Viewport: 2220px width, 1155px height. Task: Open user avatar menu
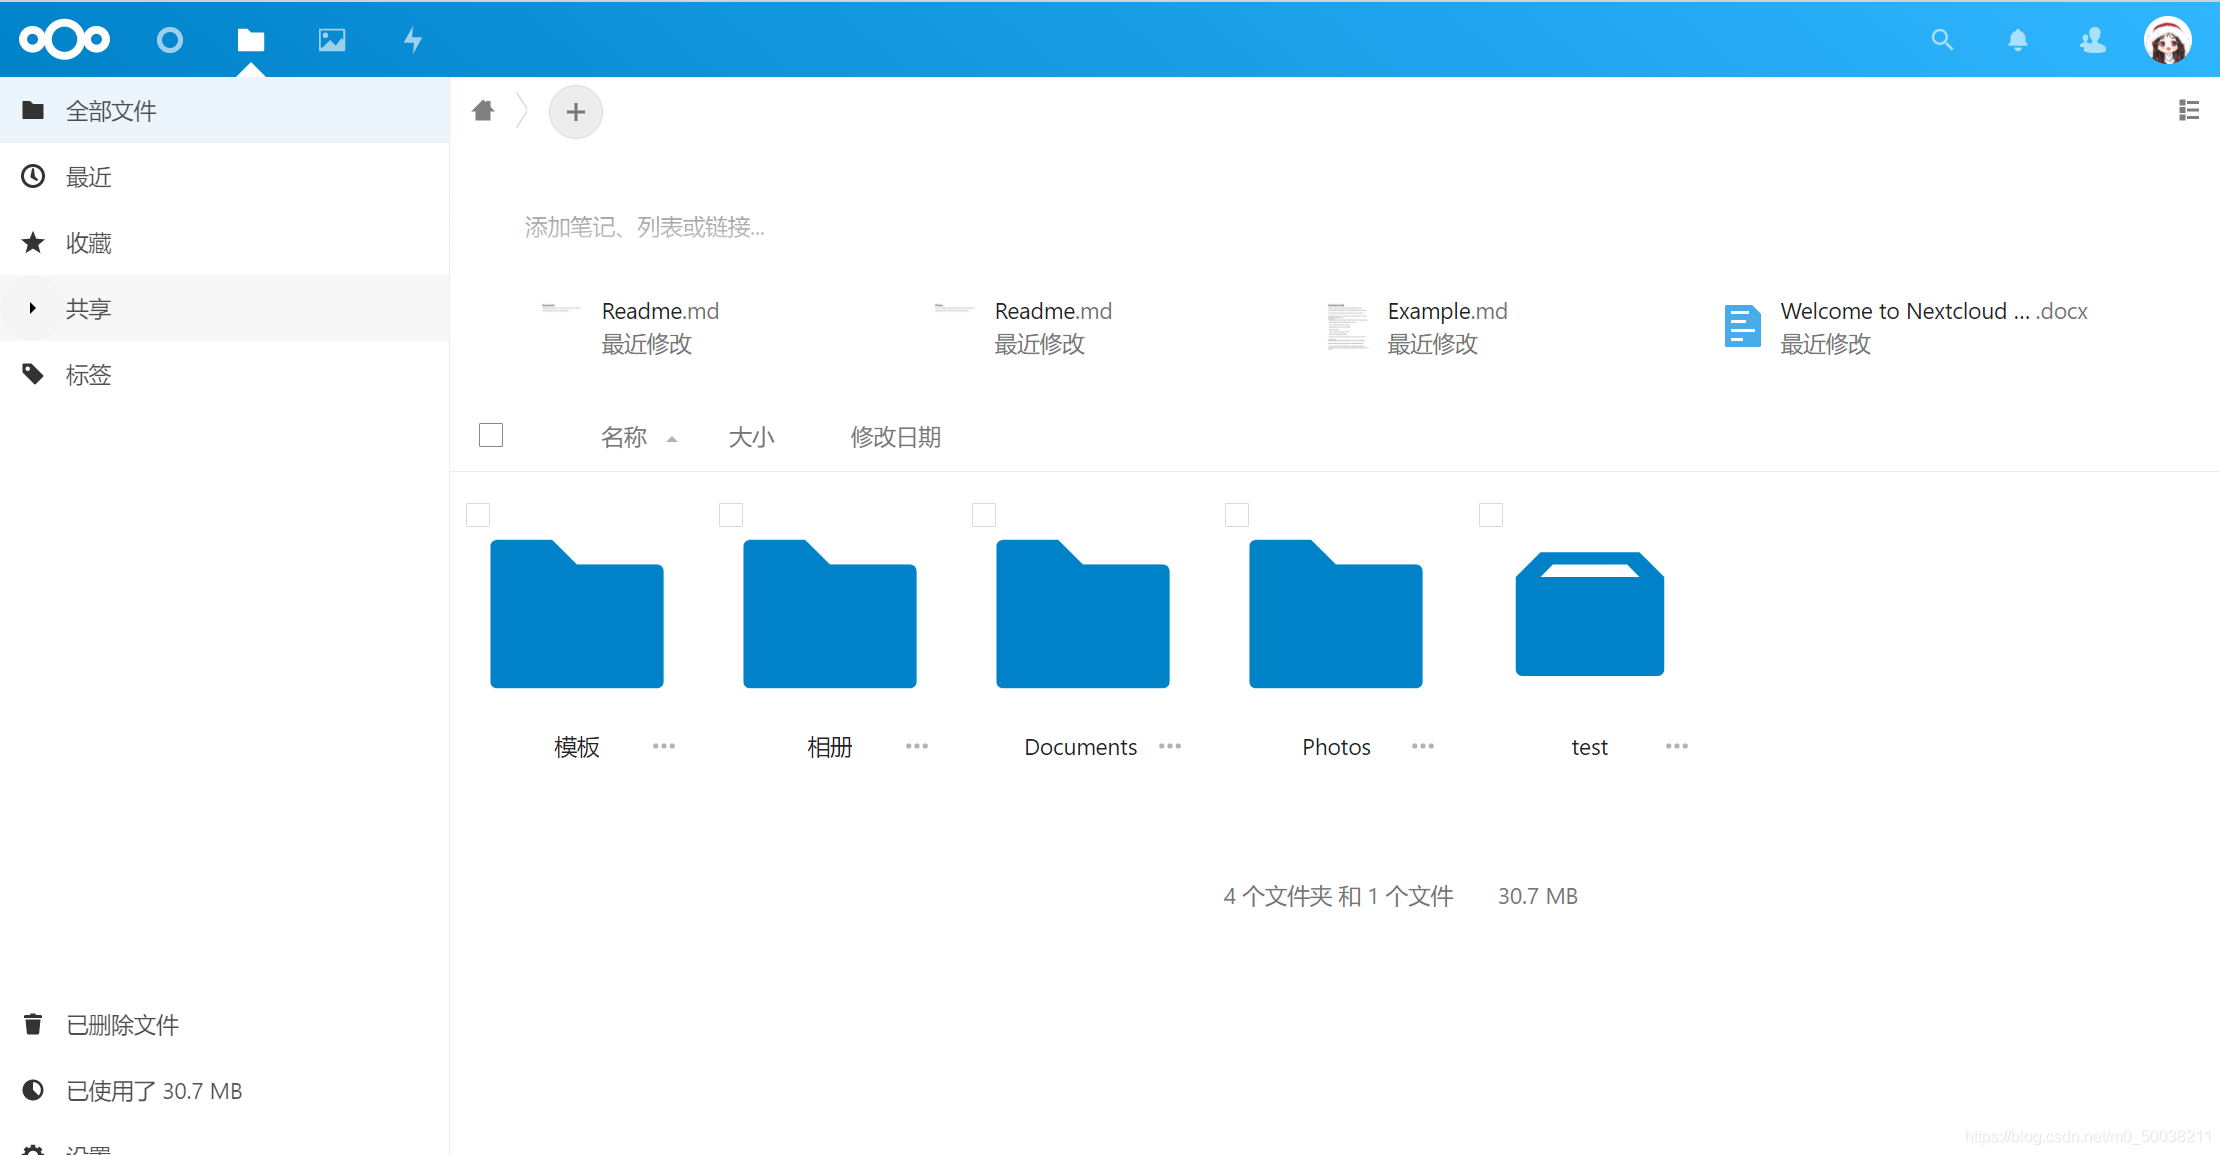[x=2167, y=40]
